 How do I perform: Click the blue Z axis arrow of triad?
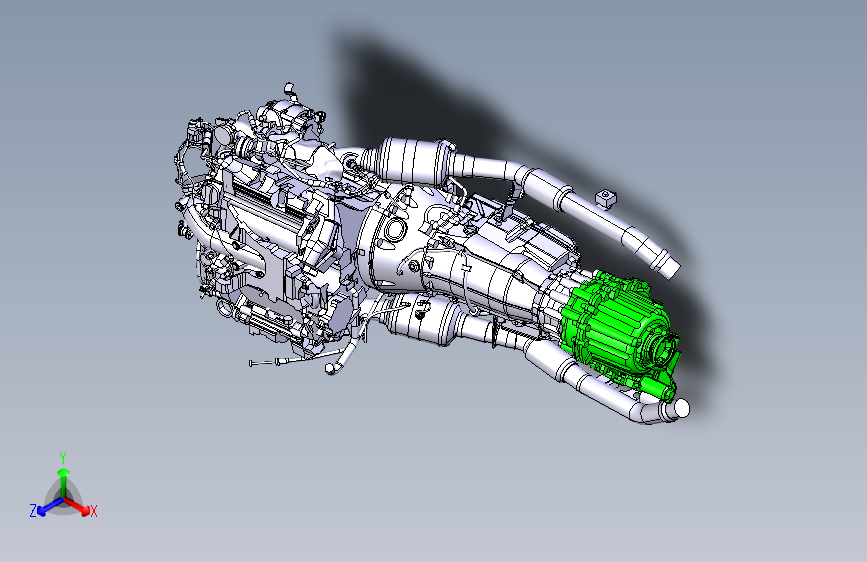pos(51,507)
